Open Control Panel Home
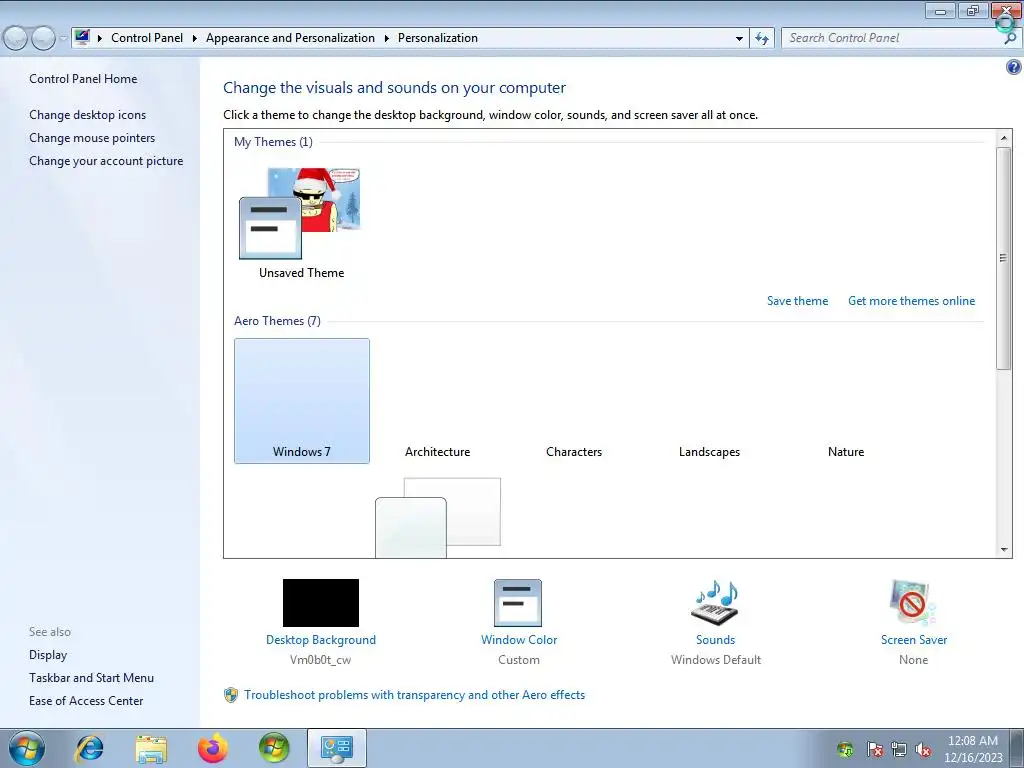This screenshot has height=768, width=1024. point(83,79)
